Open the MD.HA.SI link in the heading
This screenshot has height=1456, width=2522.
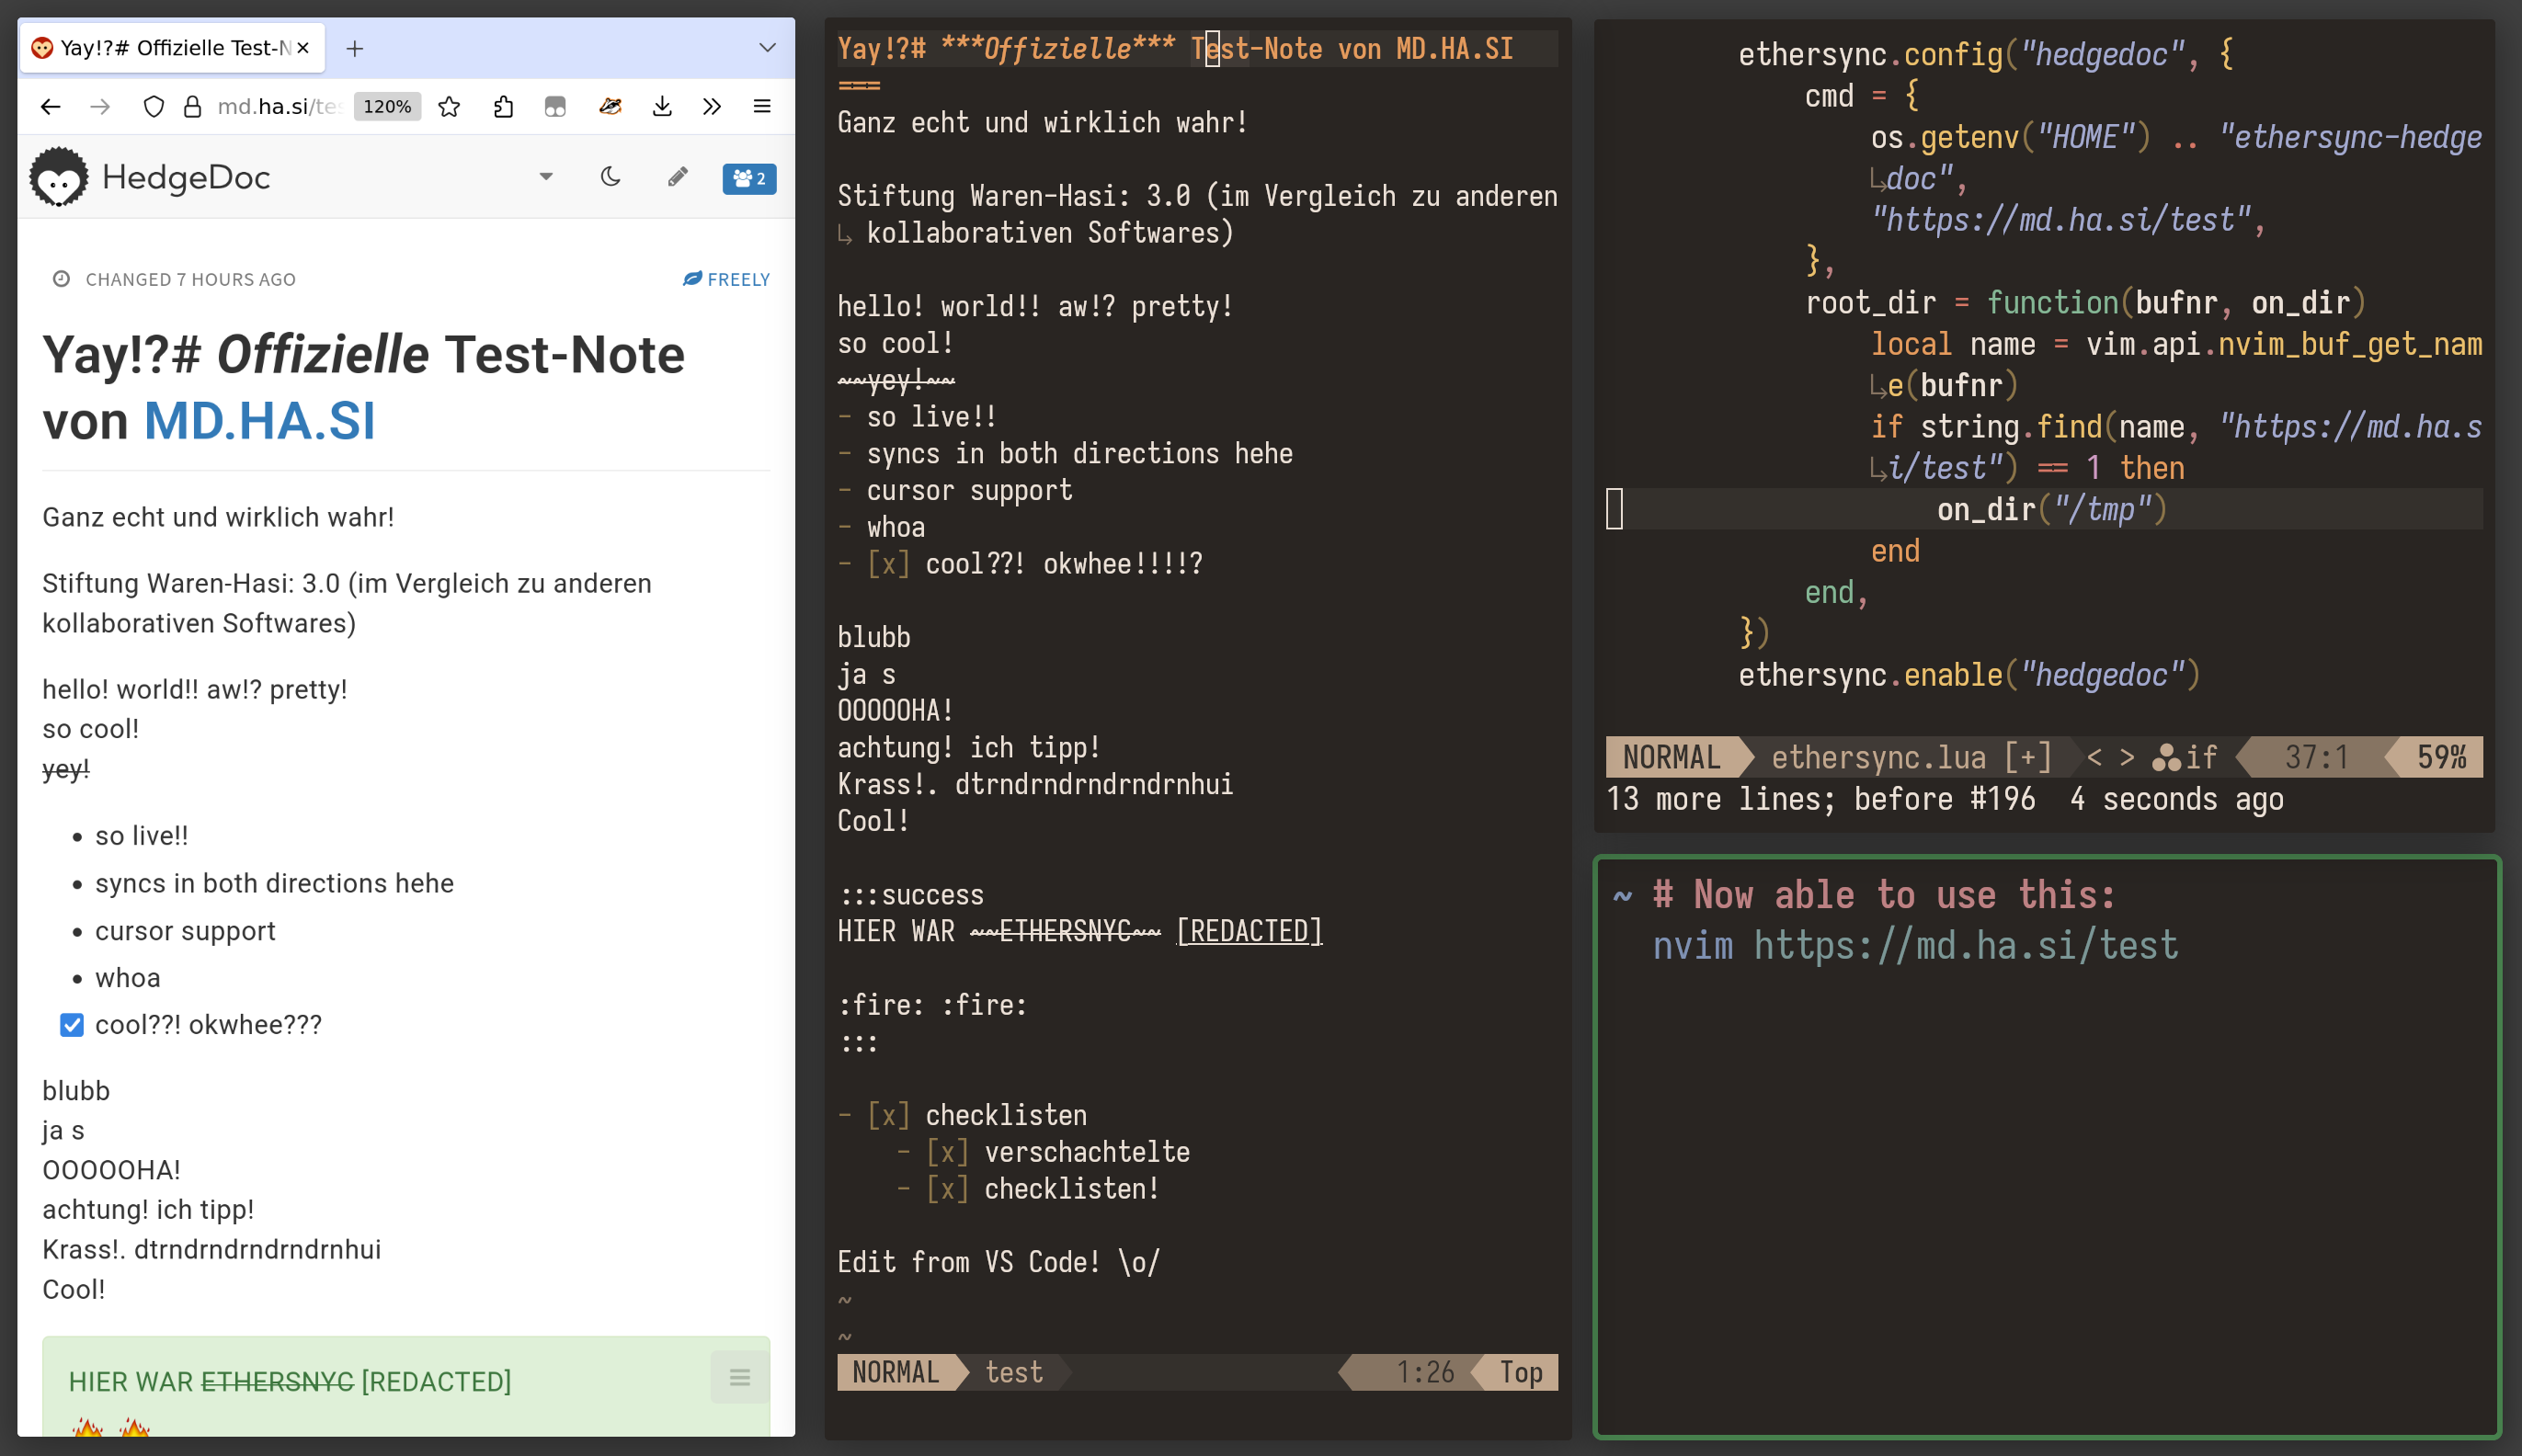pos(259,420)
